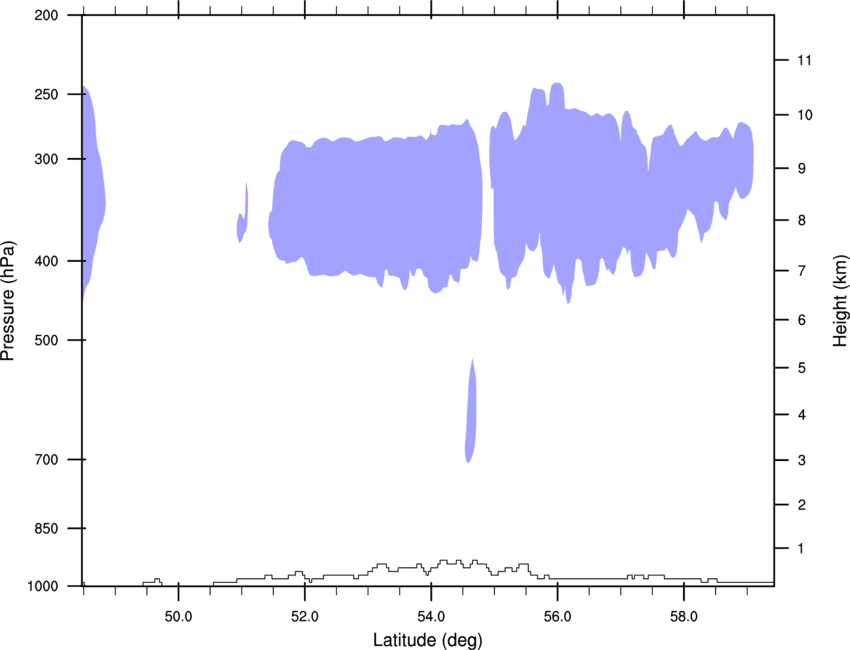Click the large blue region between 52 and 54 degrees
This screenshot has width=850, height=650.
375,209
